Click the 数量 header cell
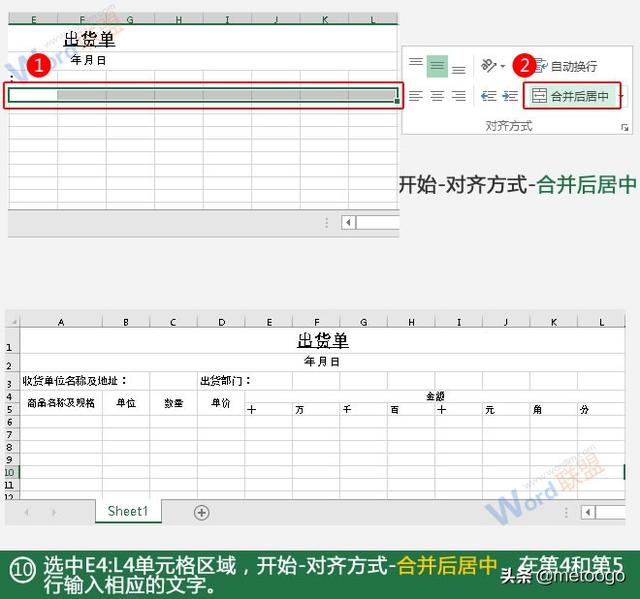Image resolution: width=640 pixels, height=599 pixels. coord(173,403)
